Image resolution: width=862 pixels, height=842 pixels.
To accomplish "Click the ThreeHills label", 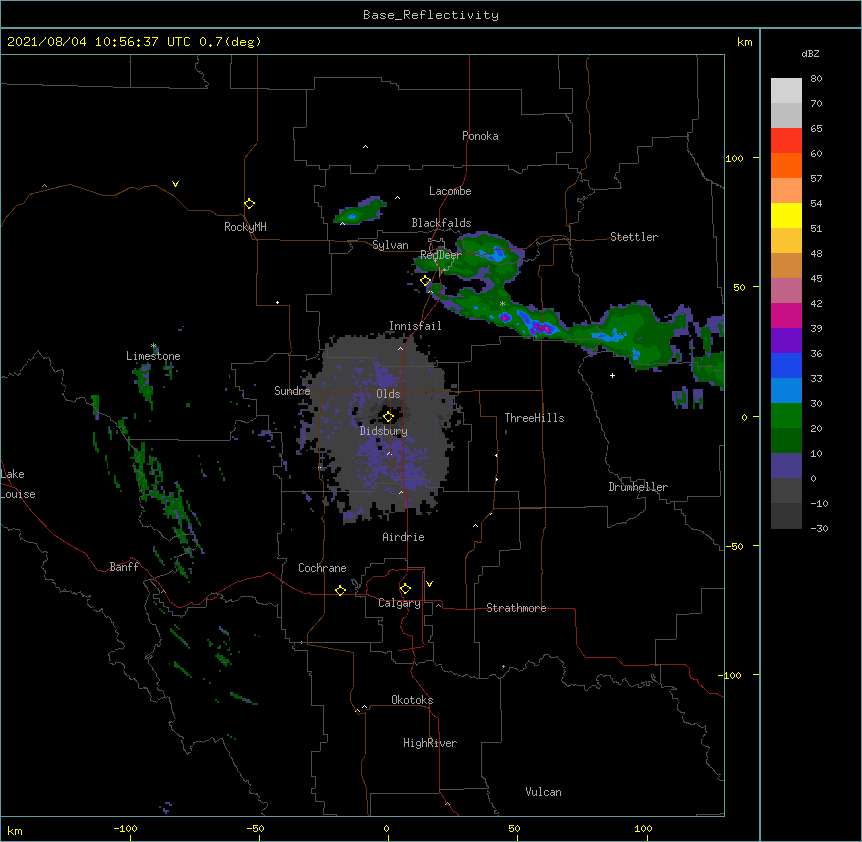I will (x=534, y=418).
